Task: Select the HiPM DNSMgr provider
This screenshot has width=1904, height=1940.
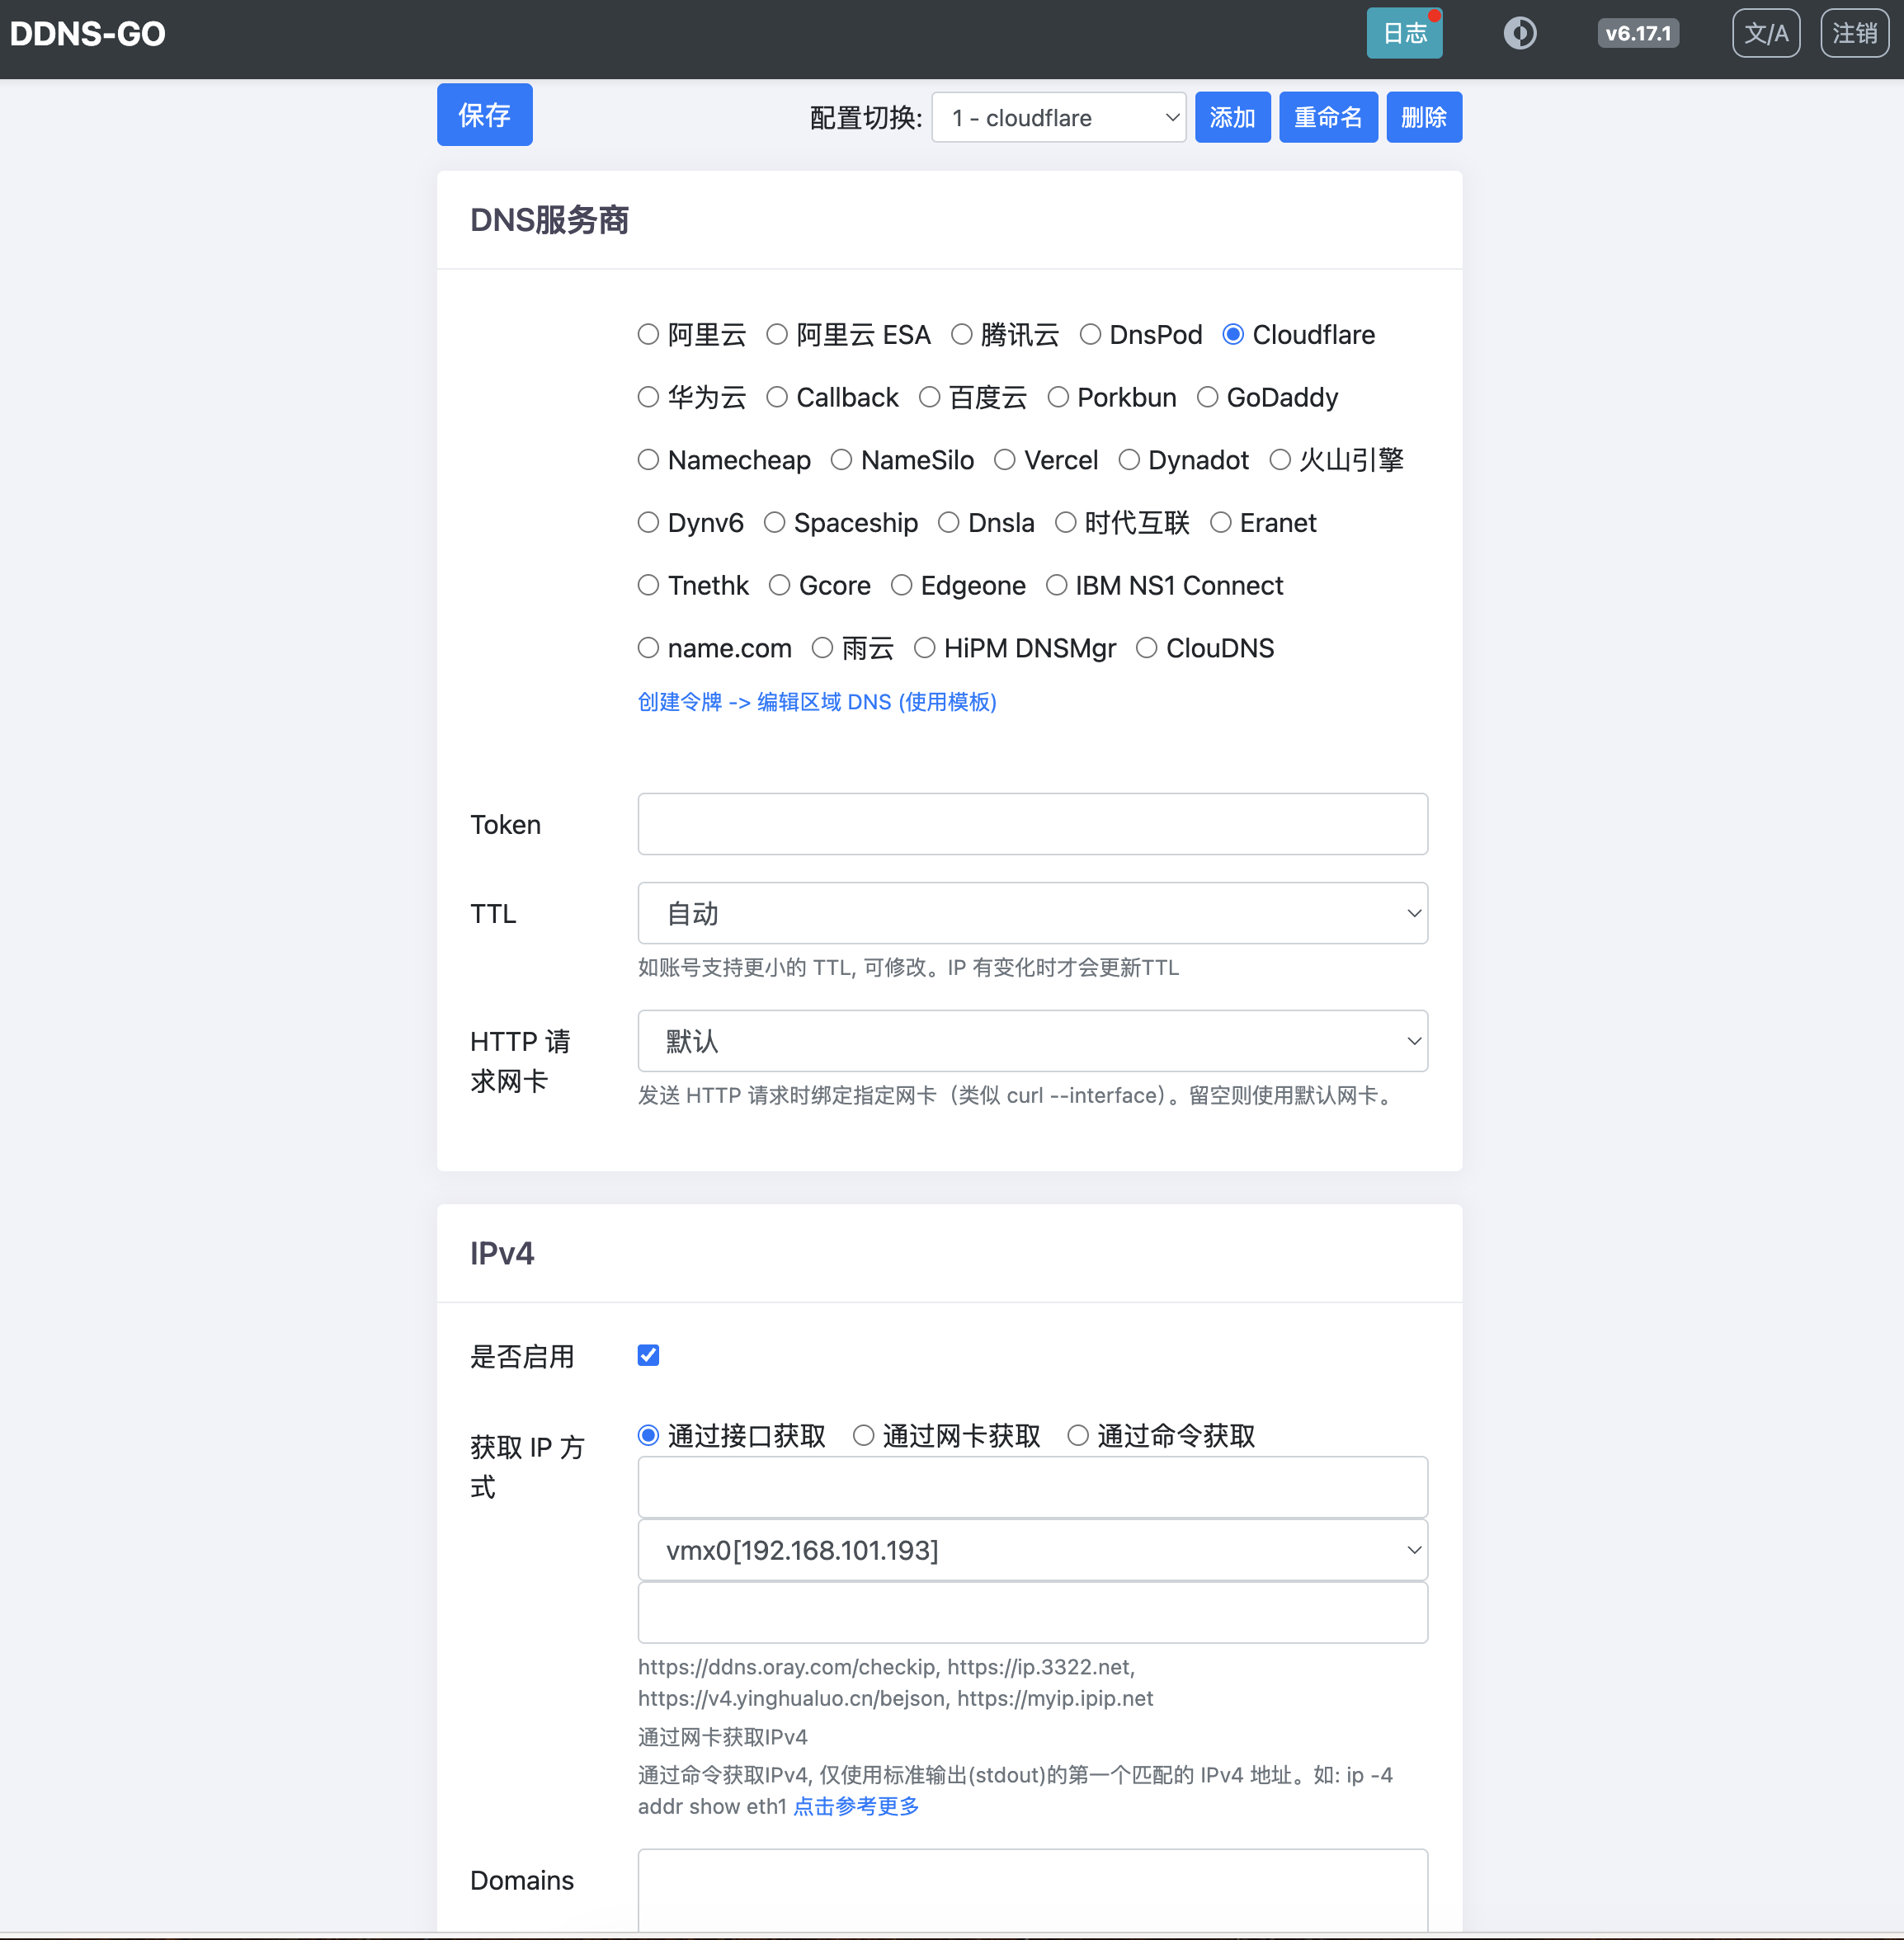Action: (x=924, y=648)
